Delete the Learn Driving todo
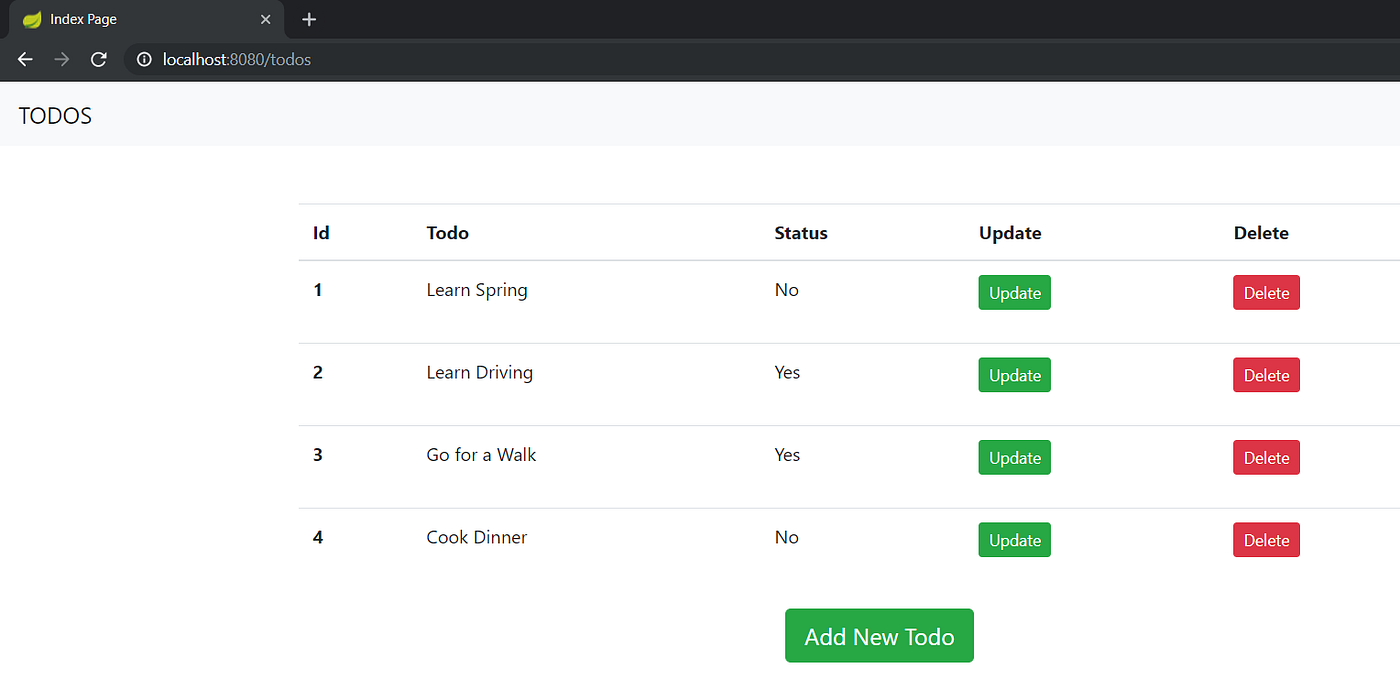1400x692 pixels. (1266, 375)
